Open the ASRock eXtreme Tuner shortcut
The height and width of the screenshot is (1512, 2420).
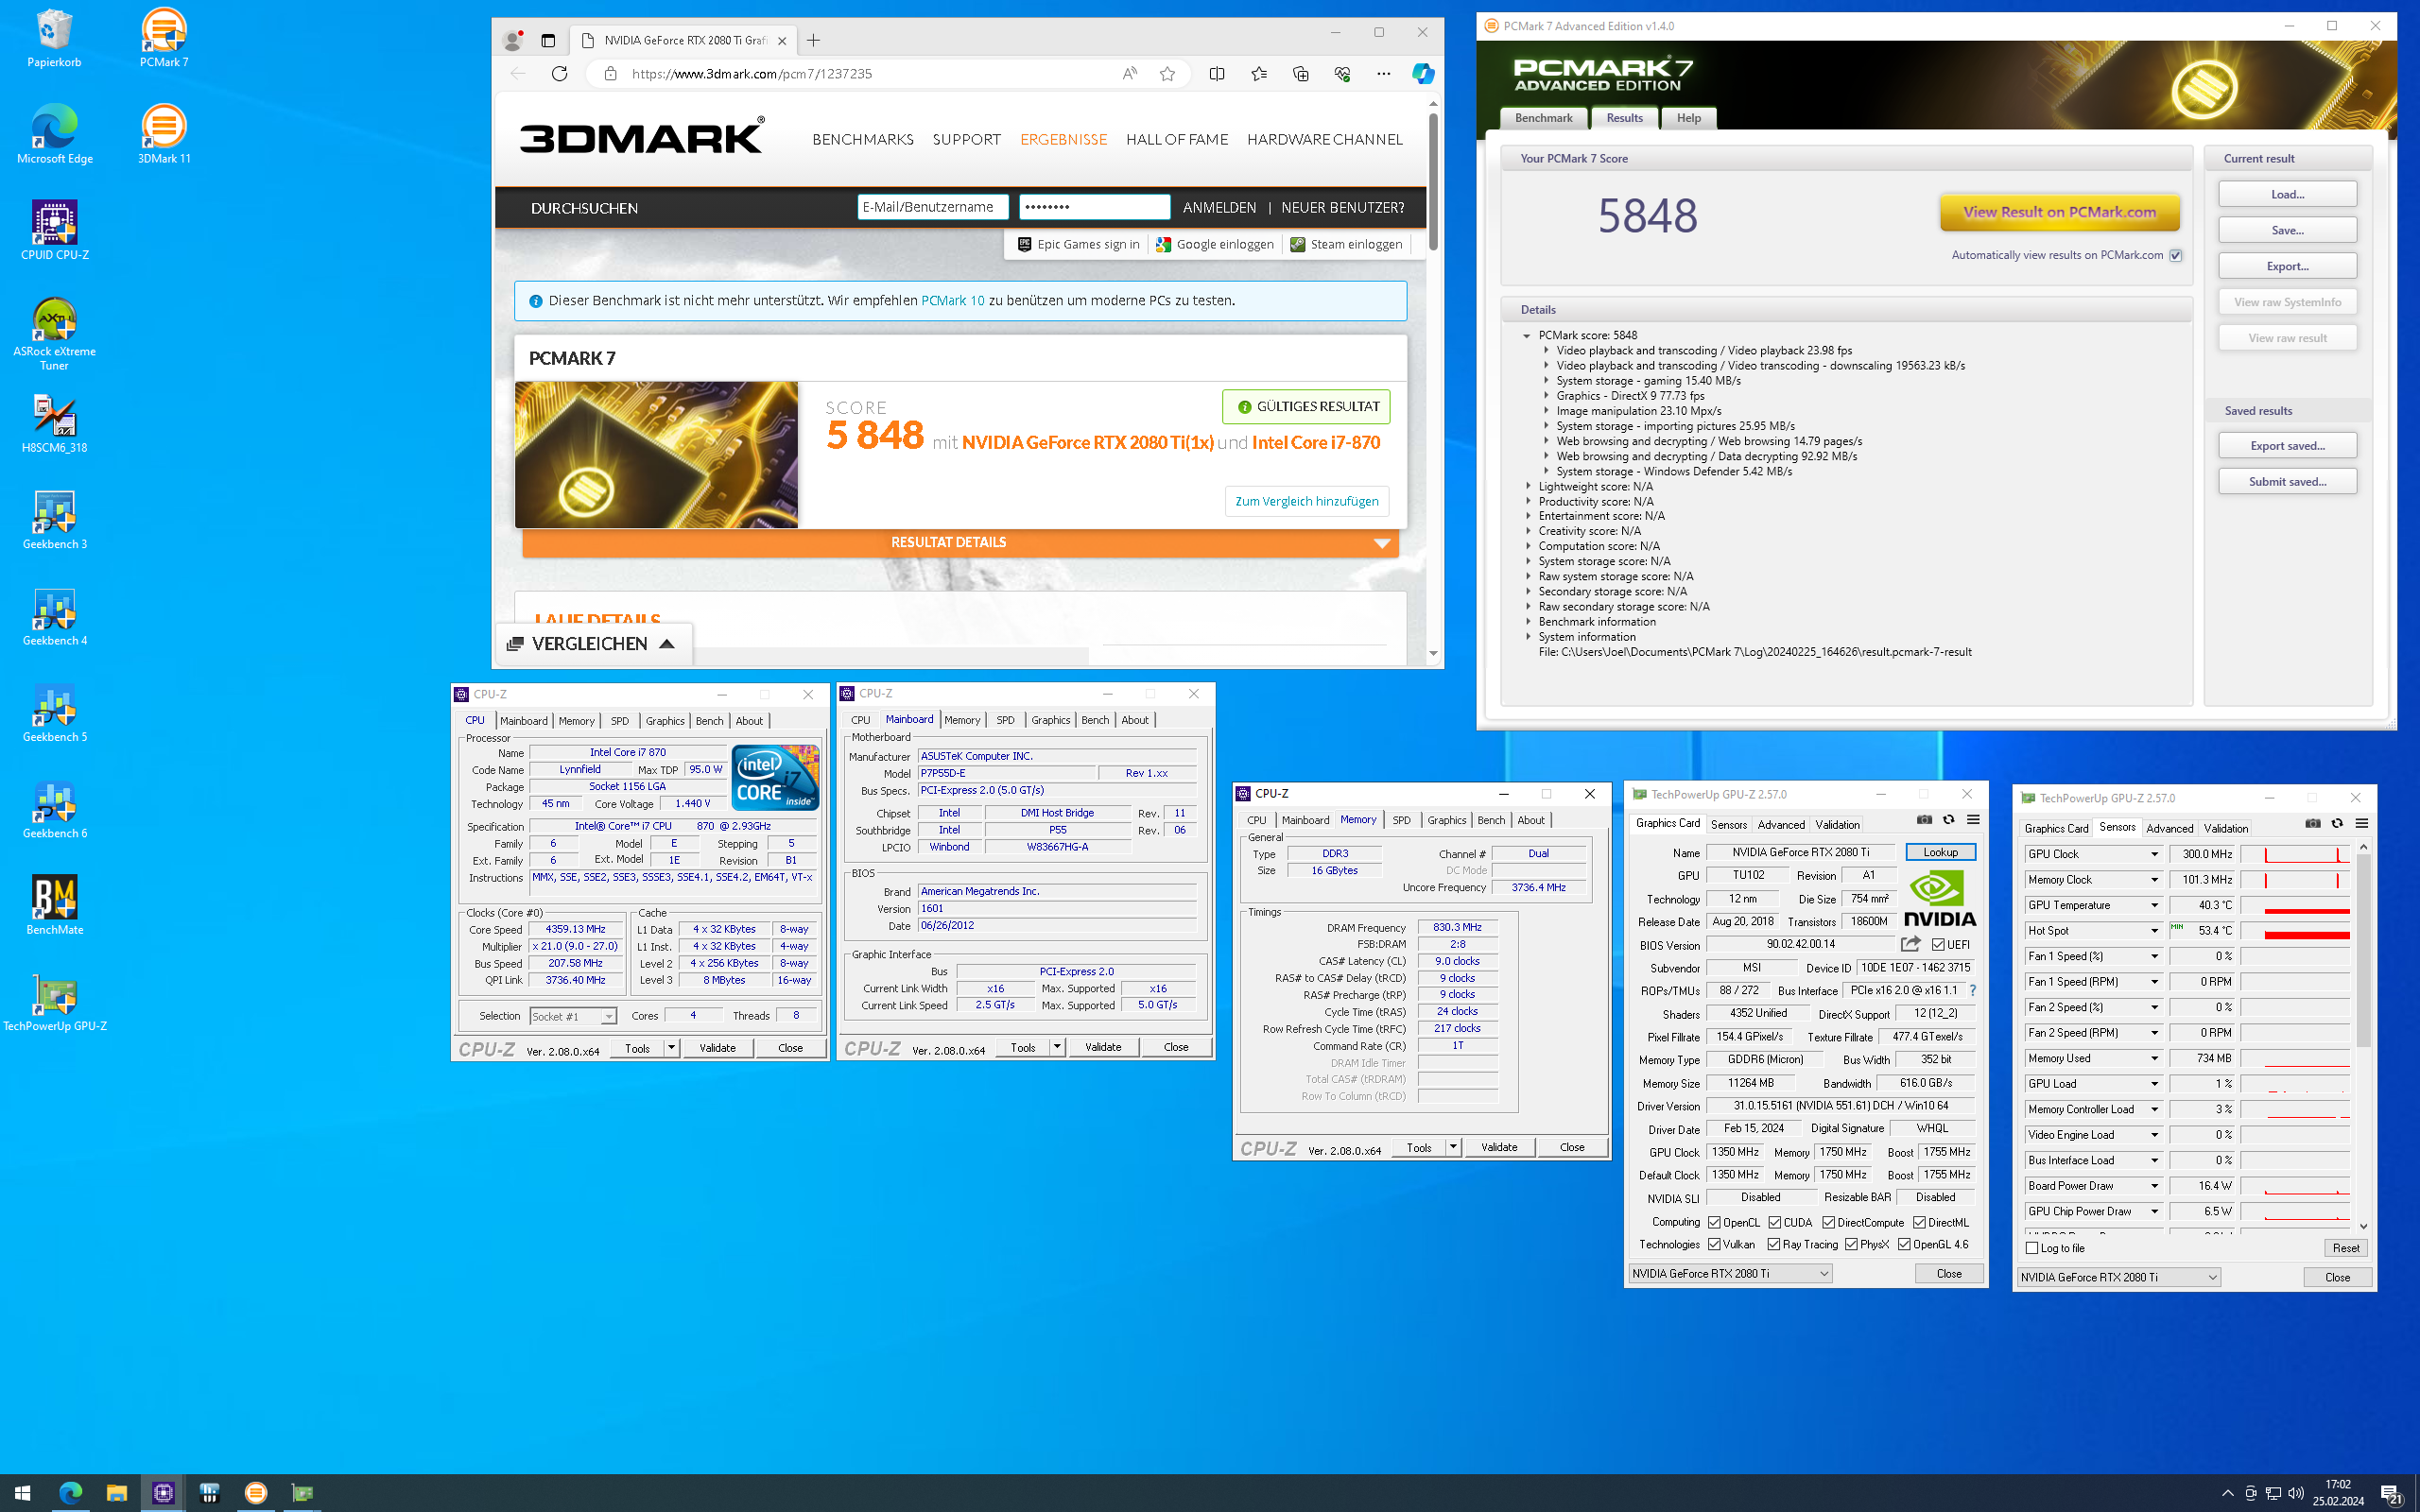click(x=54, y=334)
